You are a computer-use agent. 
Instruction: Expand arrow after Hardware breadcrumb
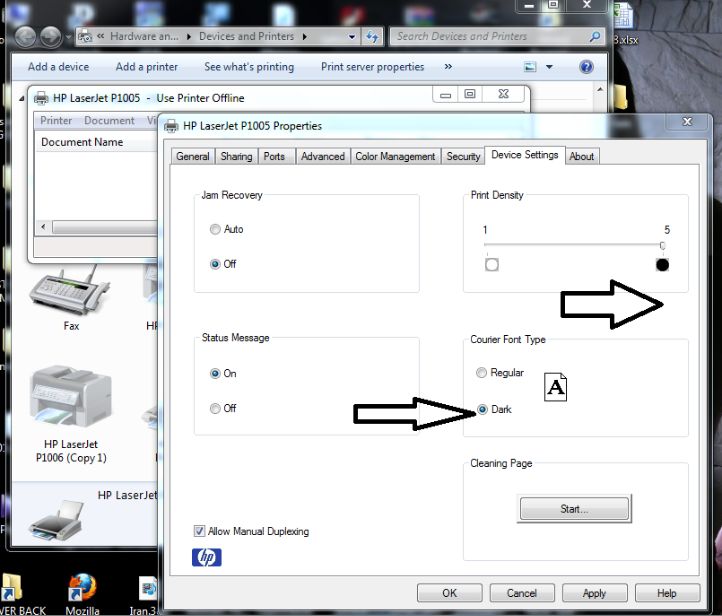(x=189, y=37)
